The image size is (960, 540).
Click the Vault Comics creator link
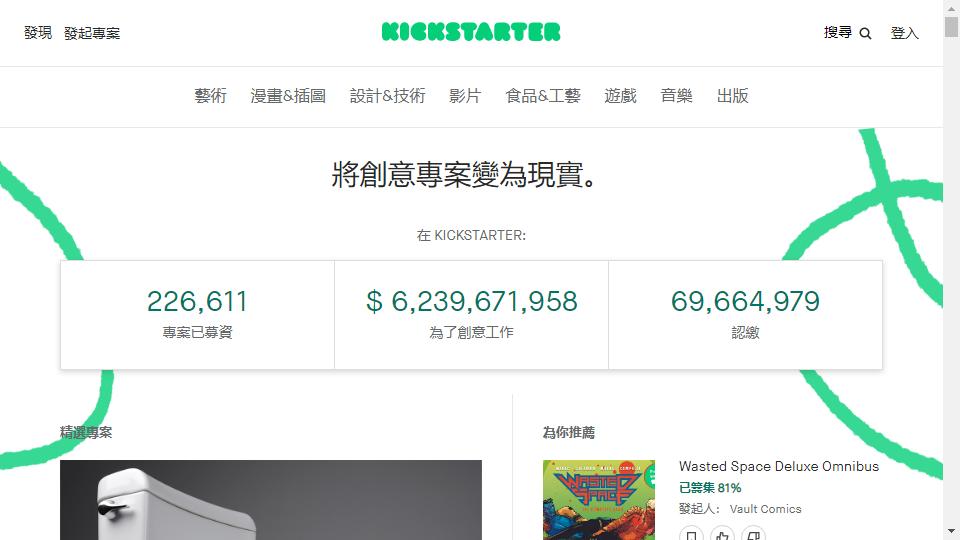pos(765,509)
